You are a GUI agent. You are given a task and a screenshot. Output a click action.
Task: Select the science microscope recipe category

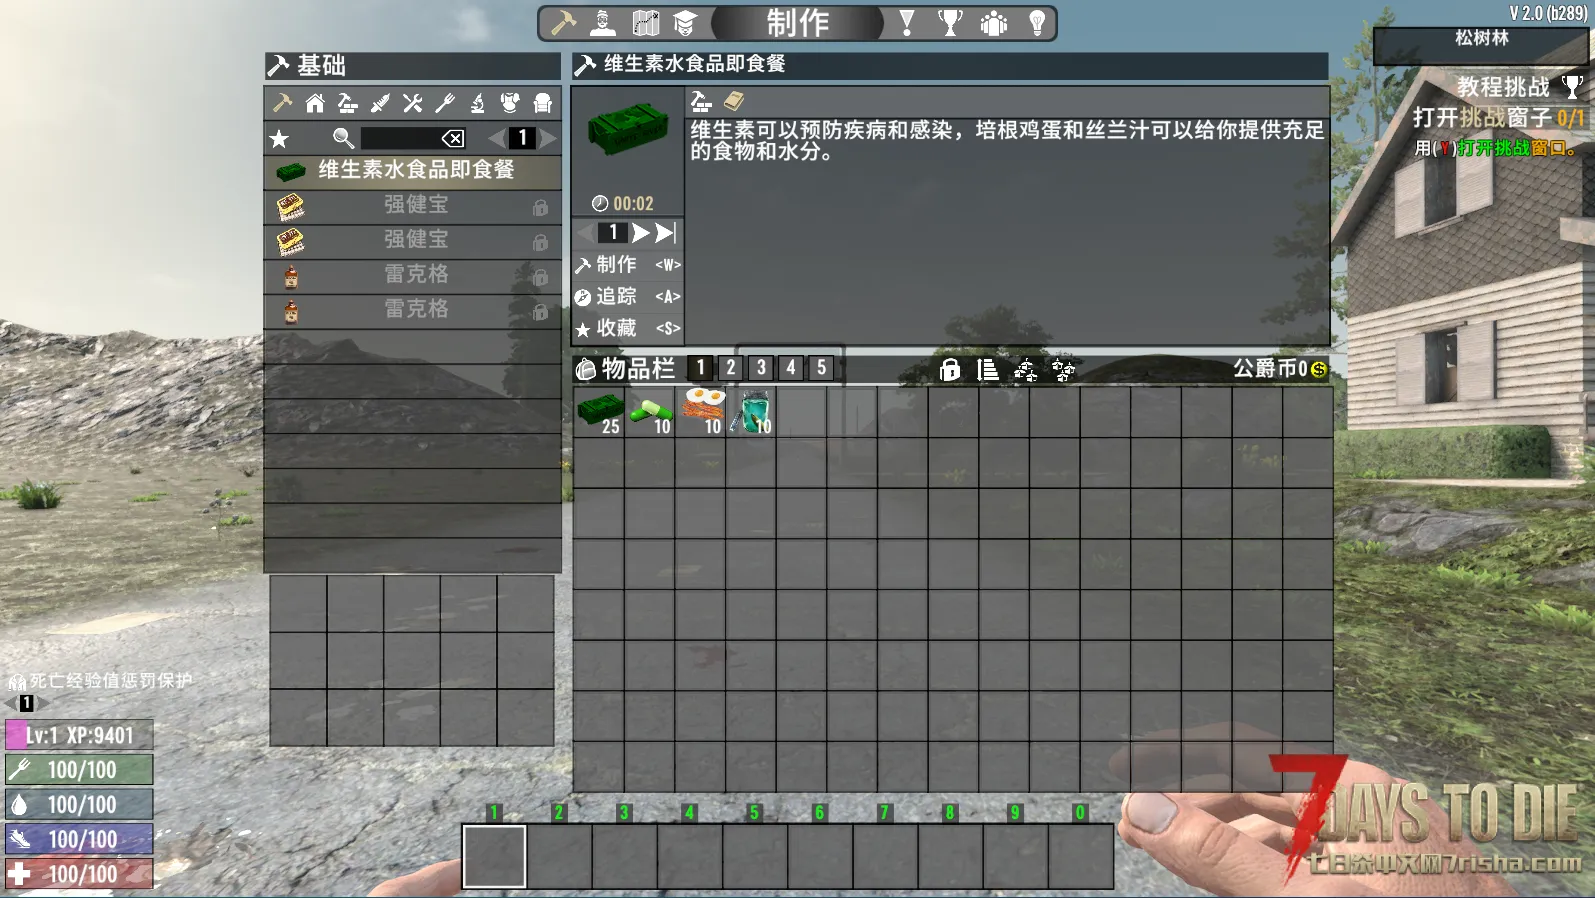477,103
